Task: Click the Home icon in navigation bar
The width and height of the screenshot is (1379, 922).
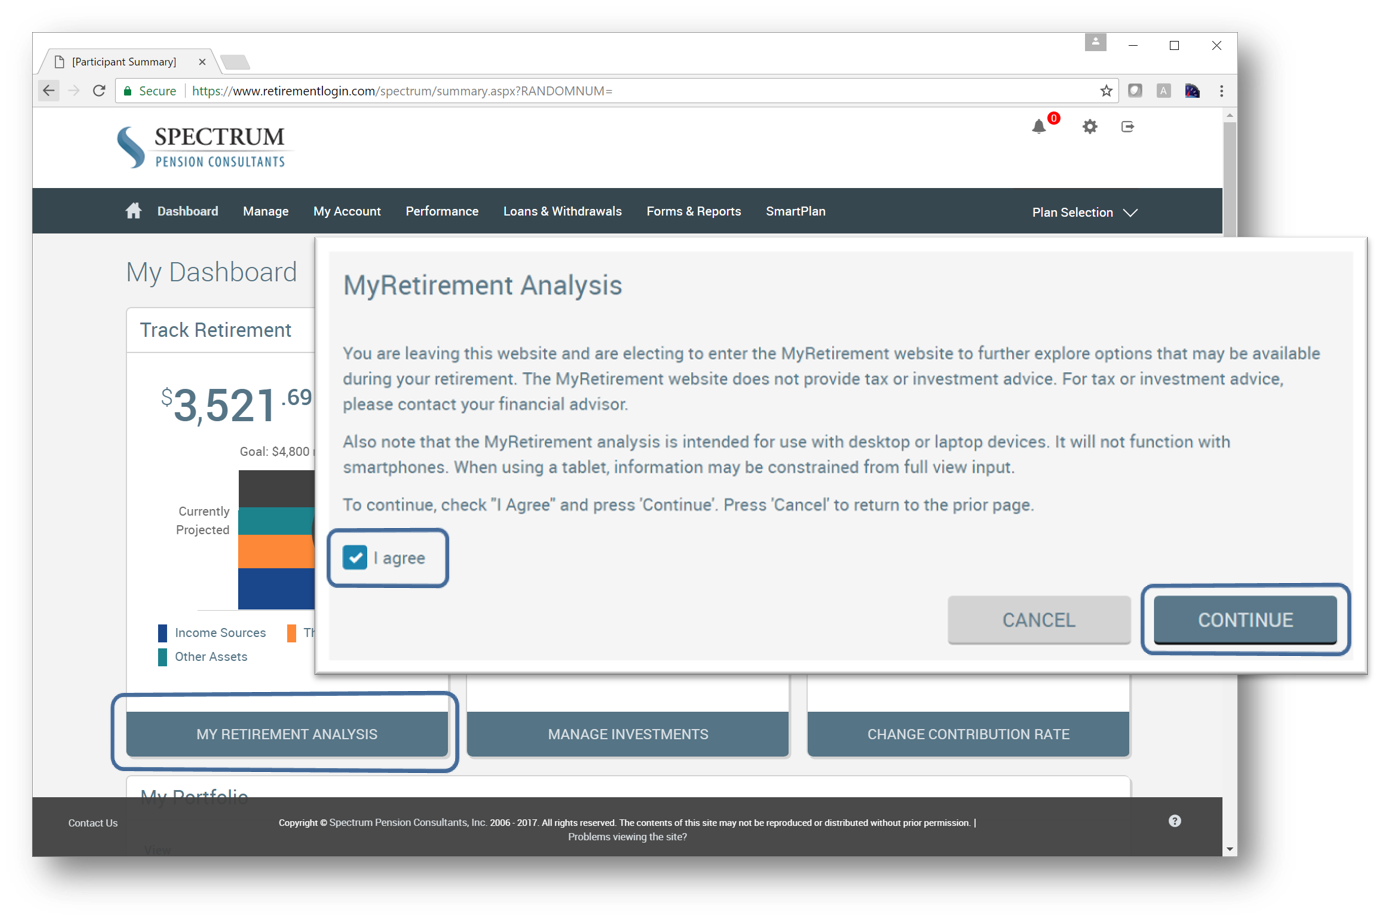Action: 133,211
